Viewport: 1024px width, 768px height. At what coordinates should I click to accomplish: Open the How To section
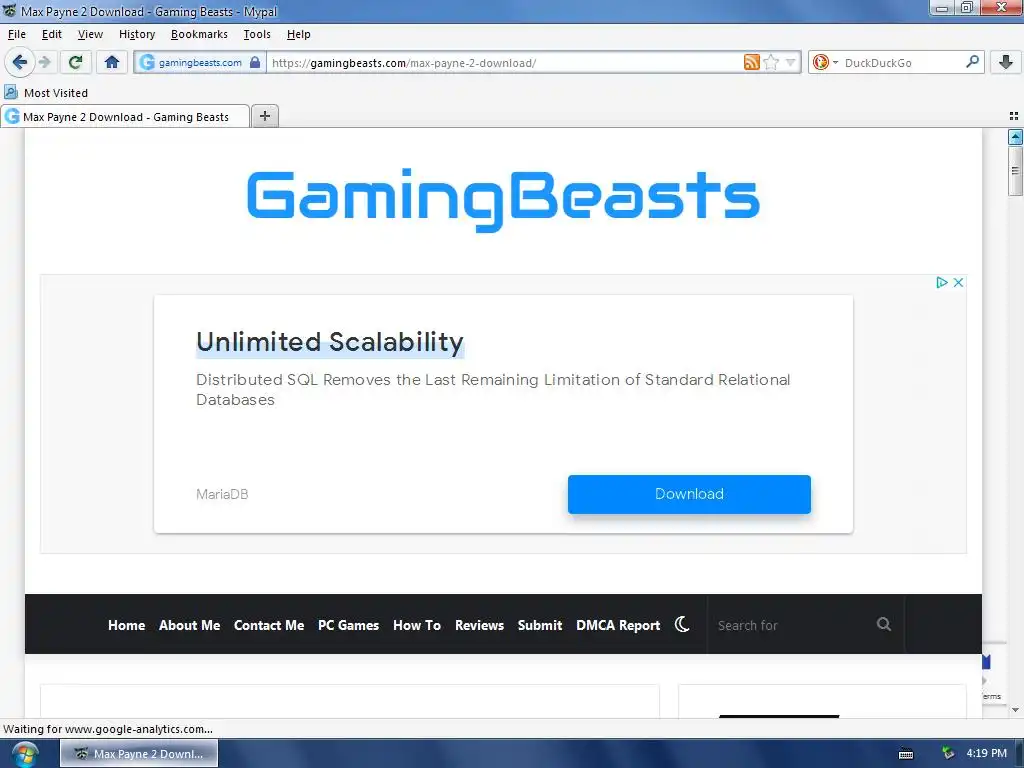coord(417,625)
